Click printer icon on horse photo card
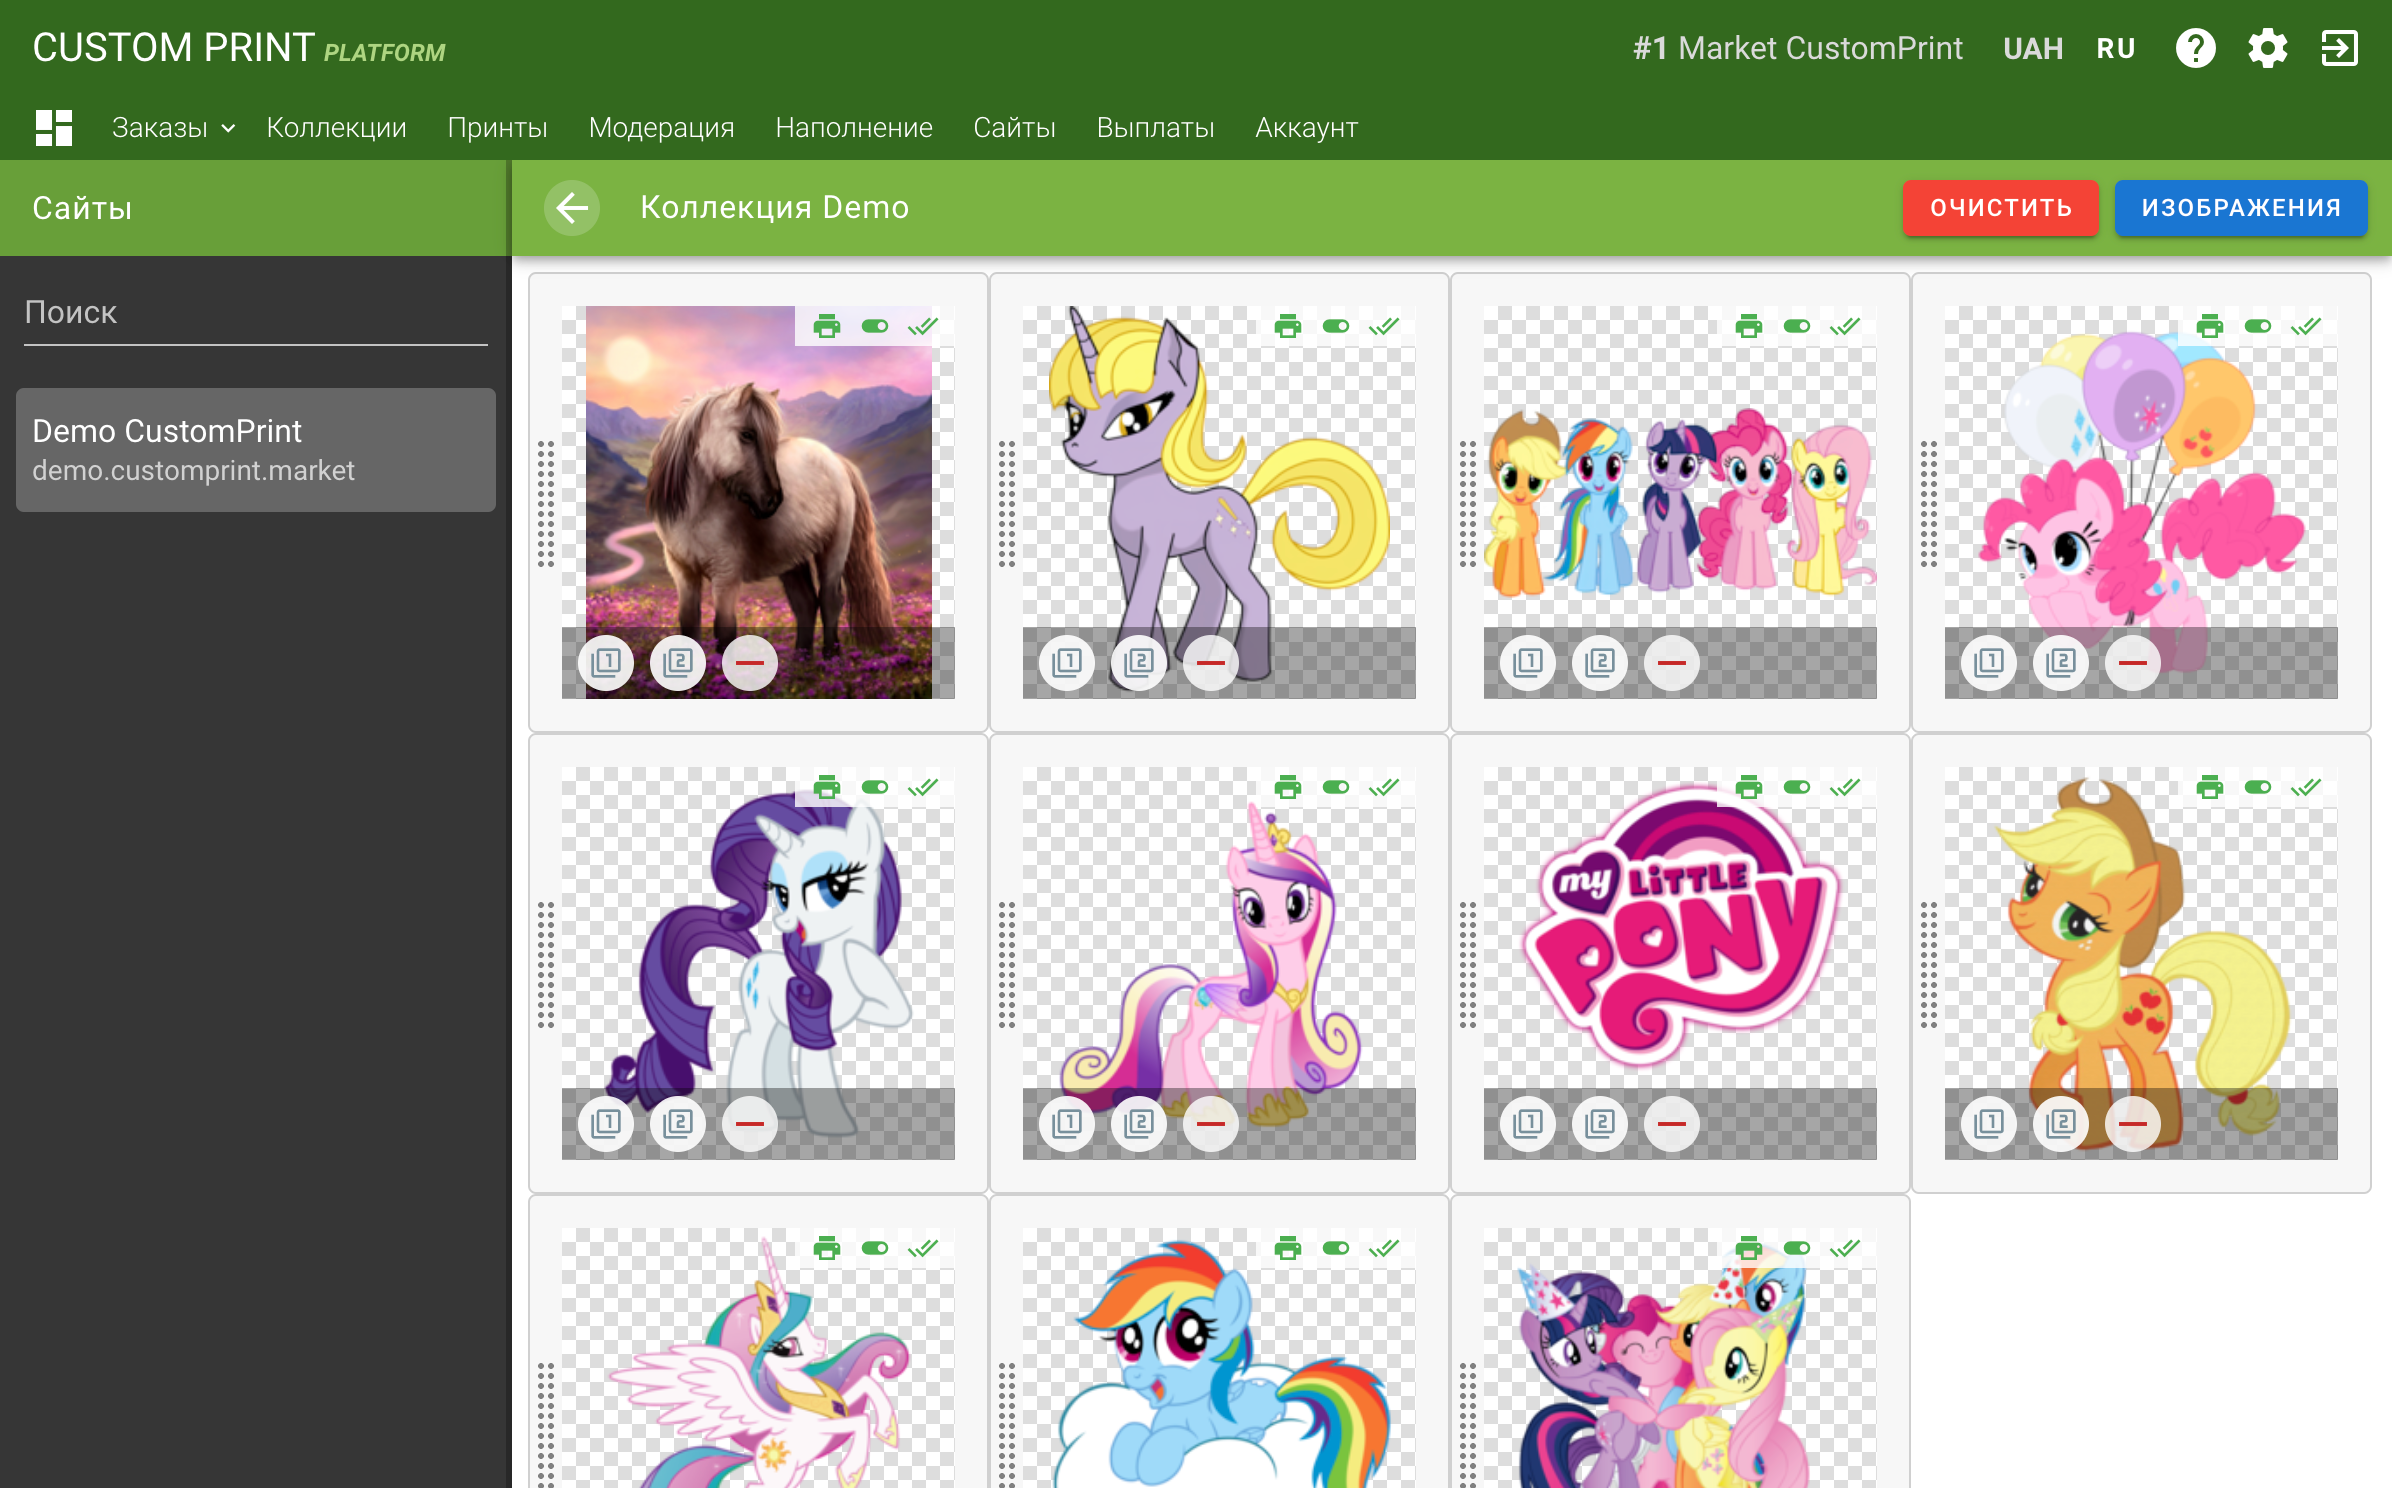2392x1488 pixels. click(x=827, y=326)
